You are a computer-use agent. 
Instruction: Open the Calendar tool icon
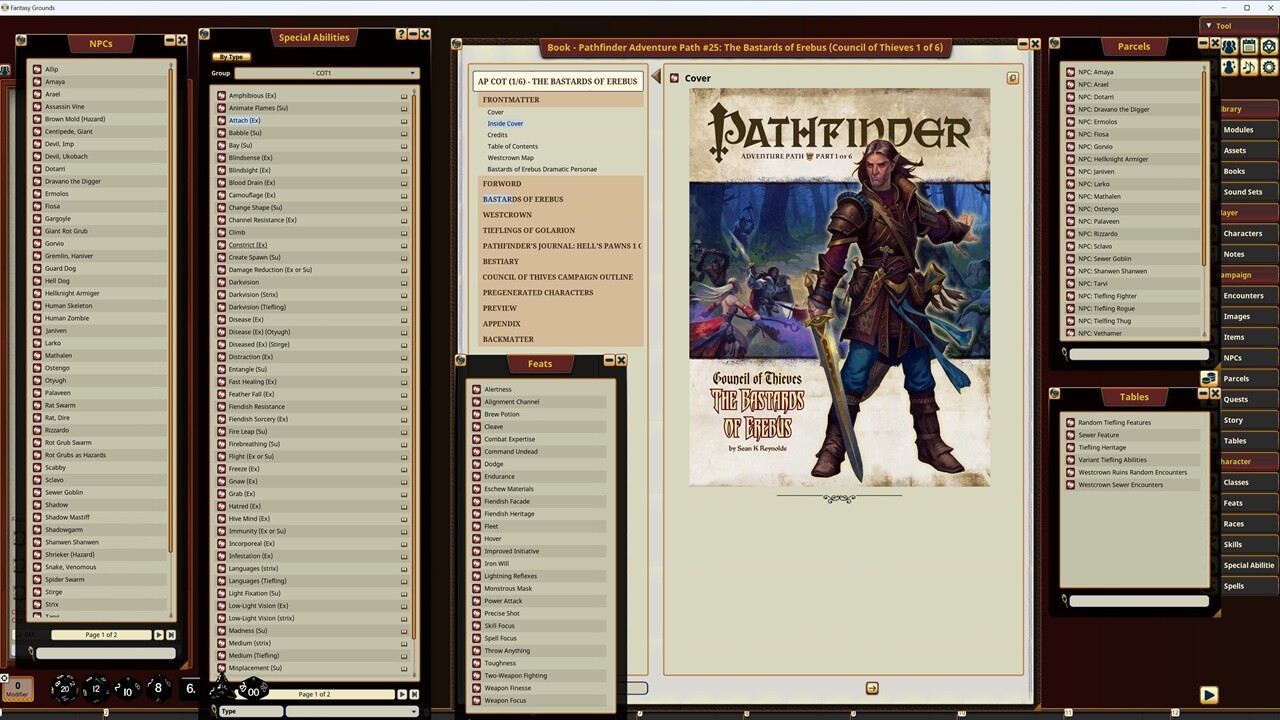click(1249, 47)
